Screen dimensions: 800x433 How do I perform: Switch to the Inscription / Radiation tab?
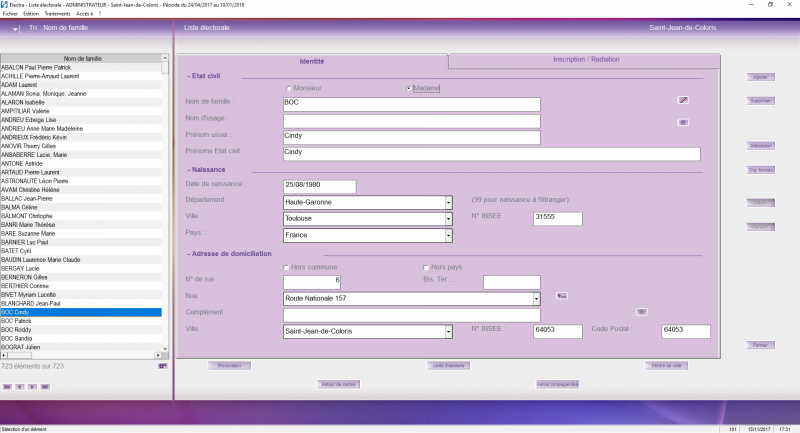pos(586,60)
